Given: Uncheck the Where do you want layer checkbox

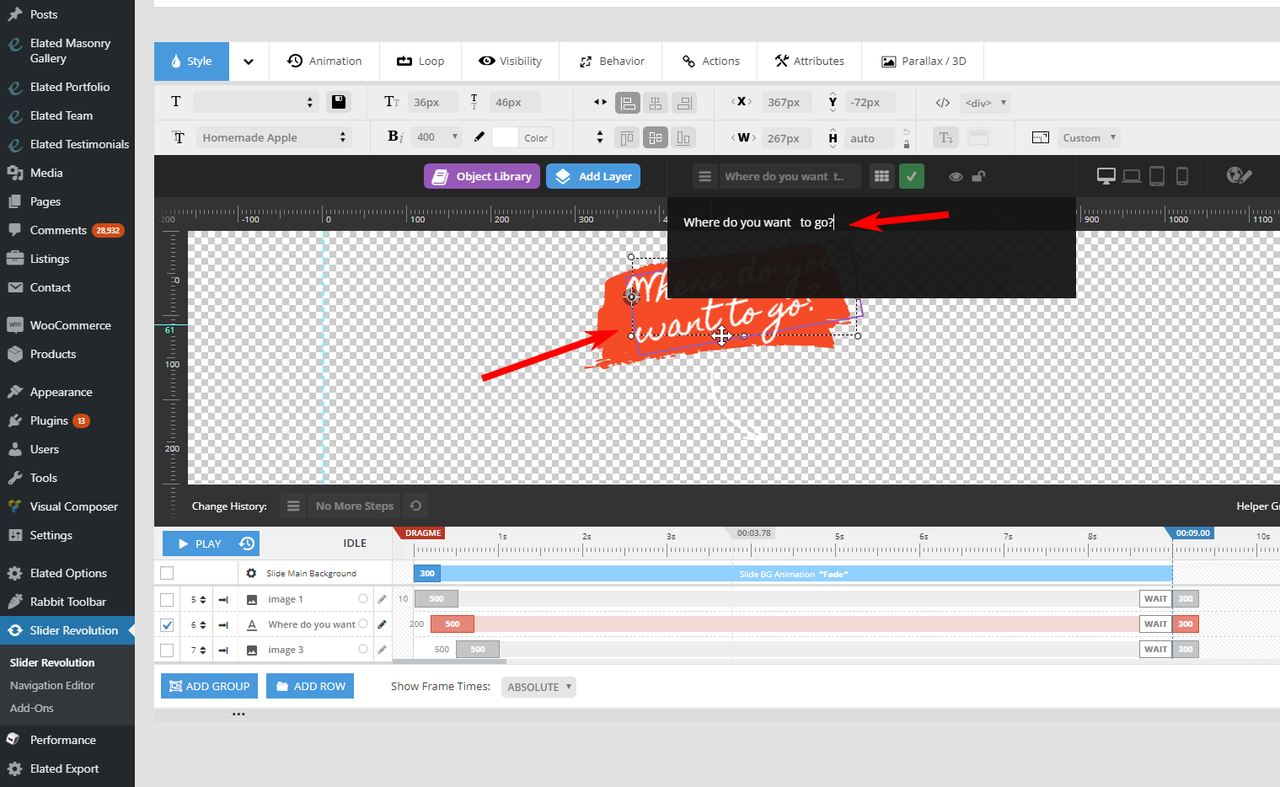Looking at the screenshot, I should [x=167, y=625].
